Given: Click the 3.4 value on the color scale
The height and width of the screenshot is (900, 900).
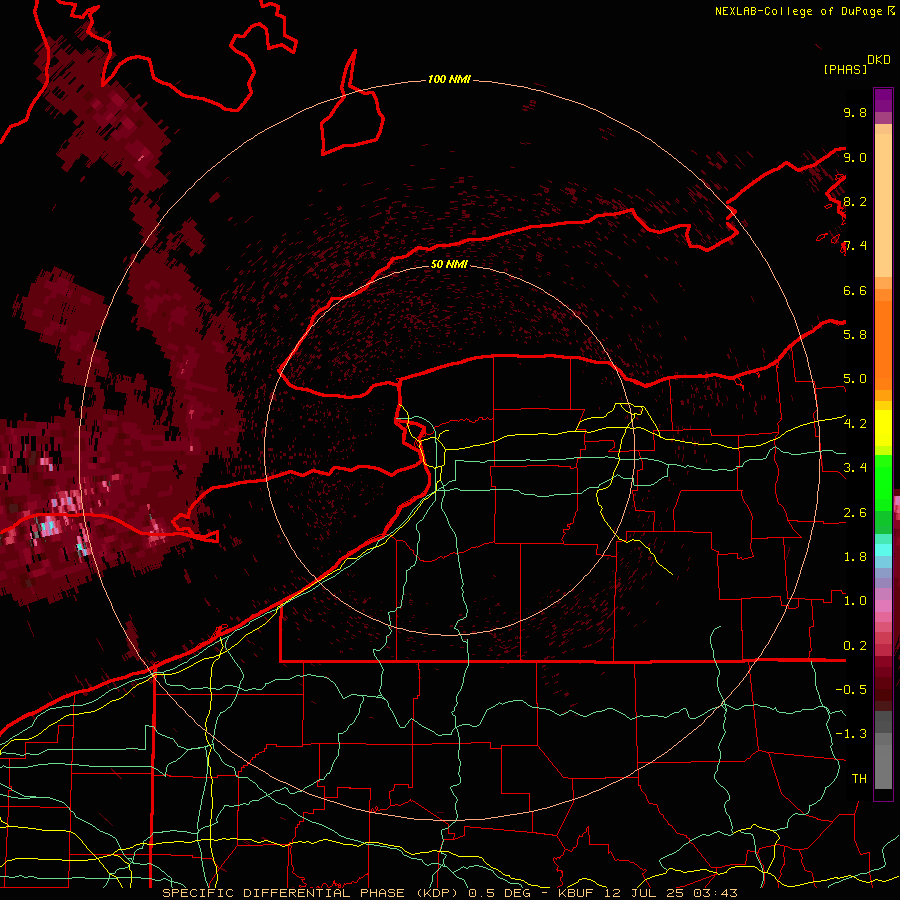Looking at the screenshot, I should point(855,468).
